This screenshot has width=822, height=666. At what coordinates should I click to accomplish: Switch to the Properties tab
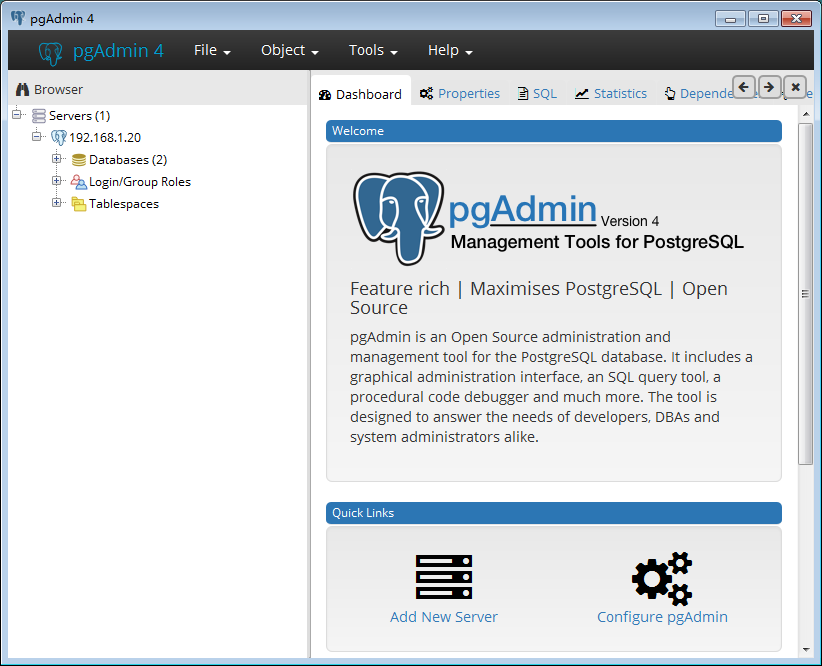(x=460, y=94)
